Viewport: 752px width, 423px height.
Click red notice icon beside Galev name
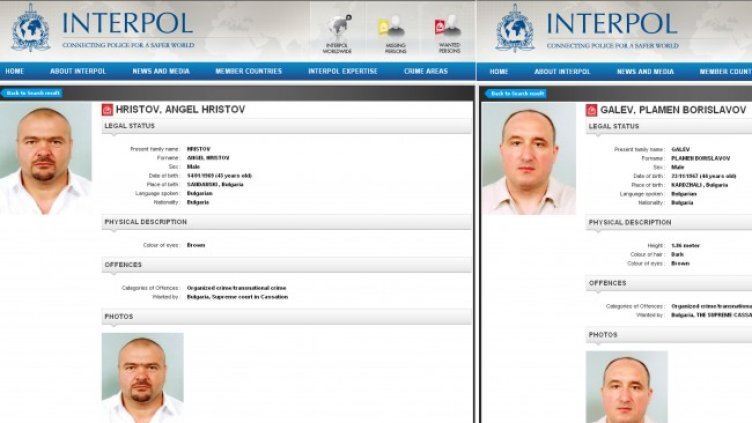(592, 110)
